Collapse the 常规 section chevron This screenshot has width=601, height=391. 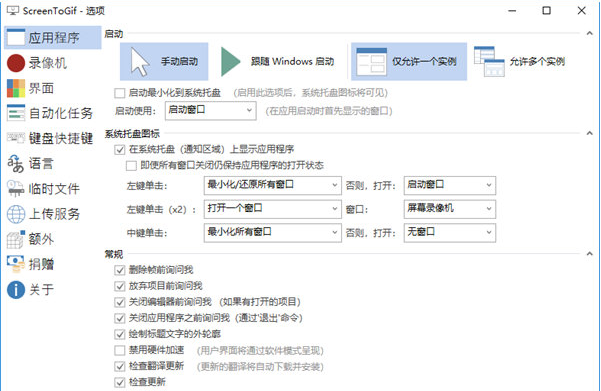click(x=590, y=253)
